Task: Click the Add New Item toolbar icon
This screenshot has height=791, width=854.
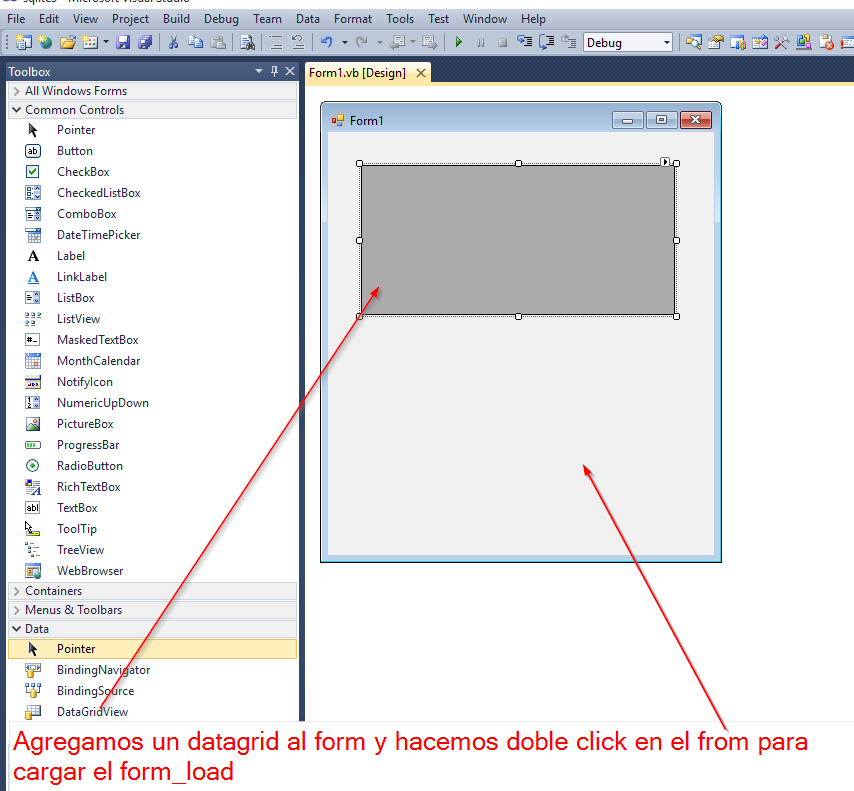Action: (90, 42)
